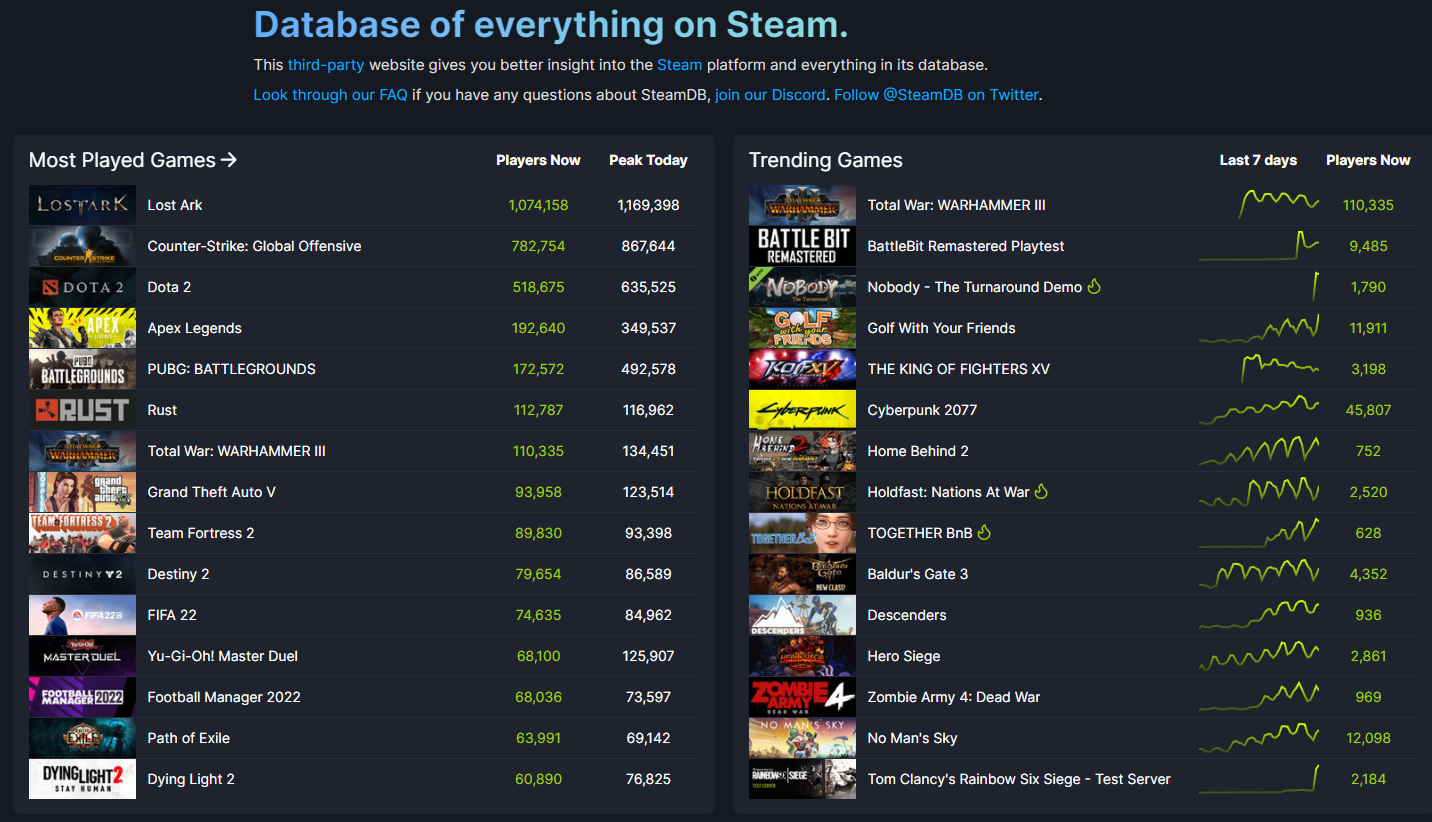This screenshot has height=822, width=1432.
Task: Open THE KING OF FIGHTERS XV title
Action: (959, 369)
